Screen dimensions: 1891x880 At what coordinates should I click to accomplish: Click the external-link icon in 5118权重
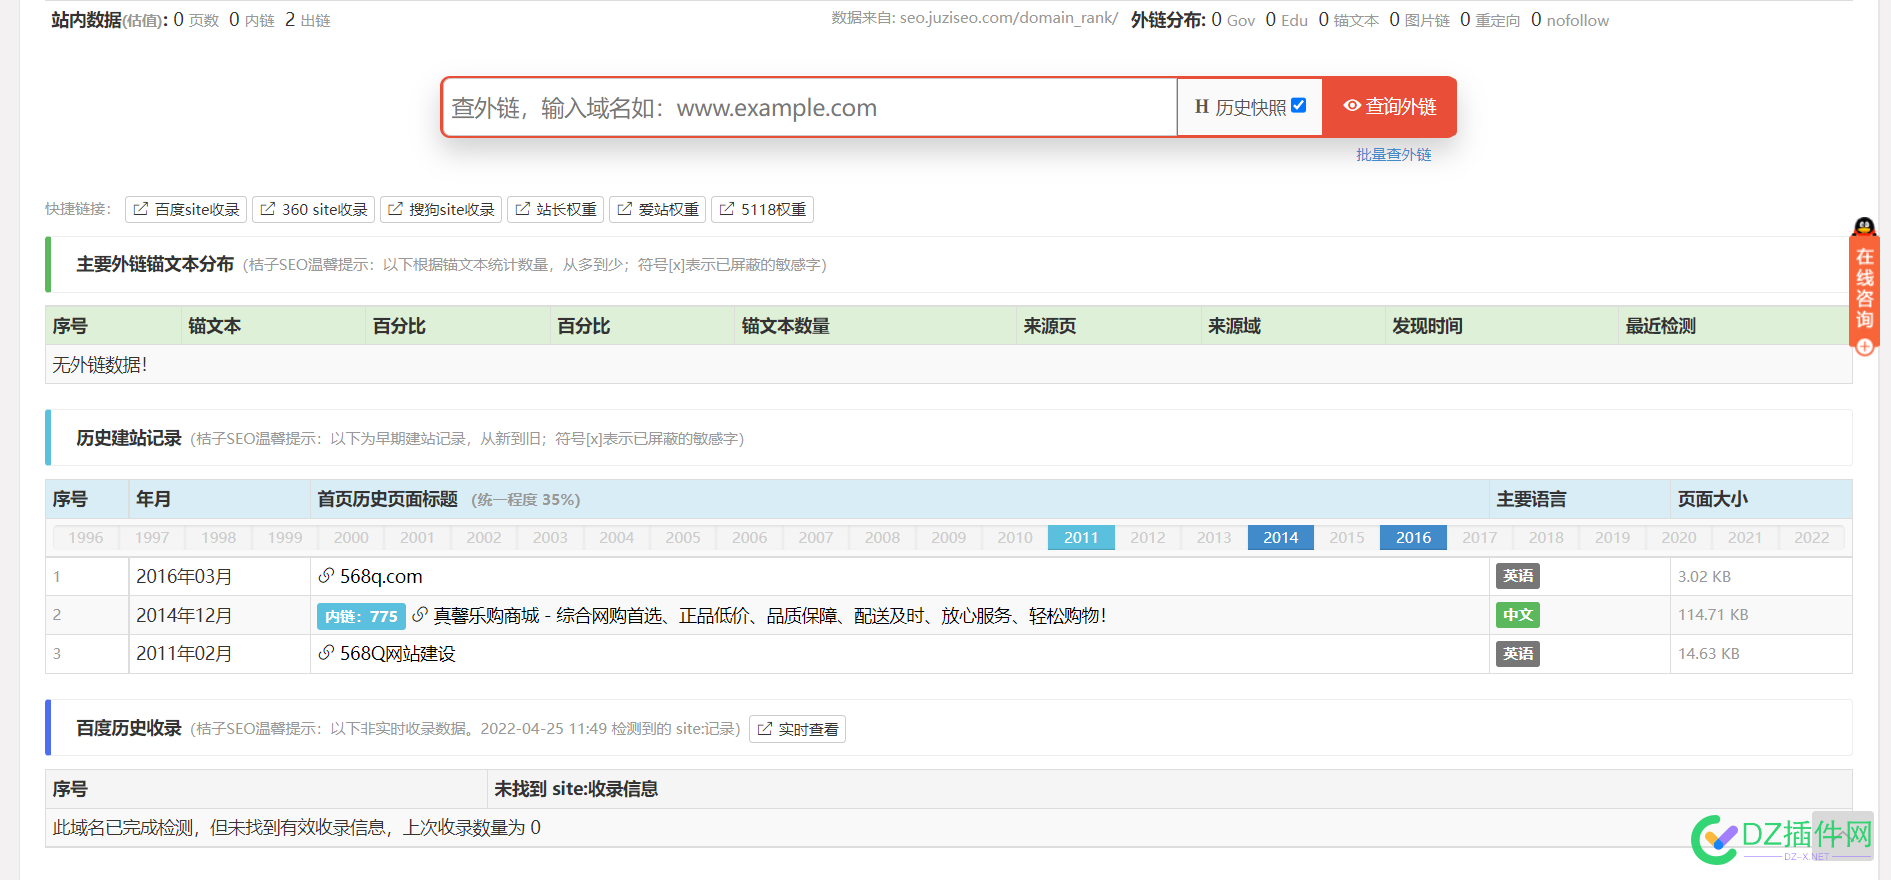pyautogui.click(x=726, y=209)
